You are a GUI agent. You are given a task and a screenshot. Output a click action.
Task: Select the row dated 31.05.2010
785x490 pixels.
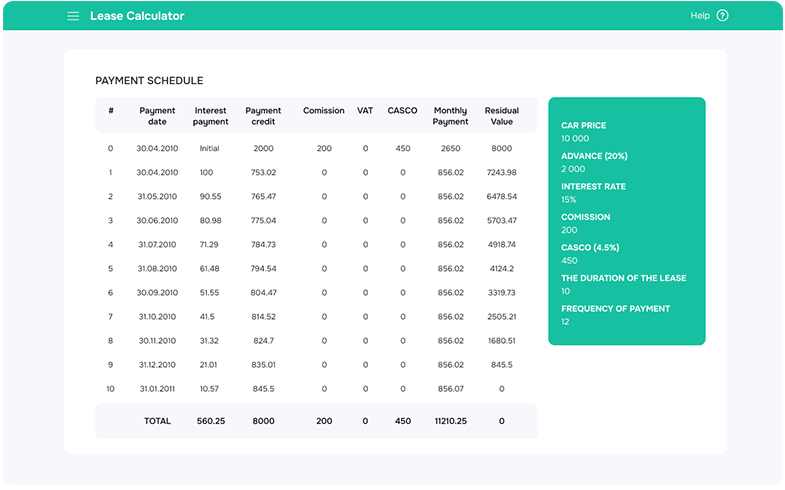(x=158, y=196)
